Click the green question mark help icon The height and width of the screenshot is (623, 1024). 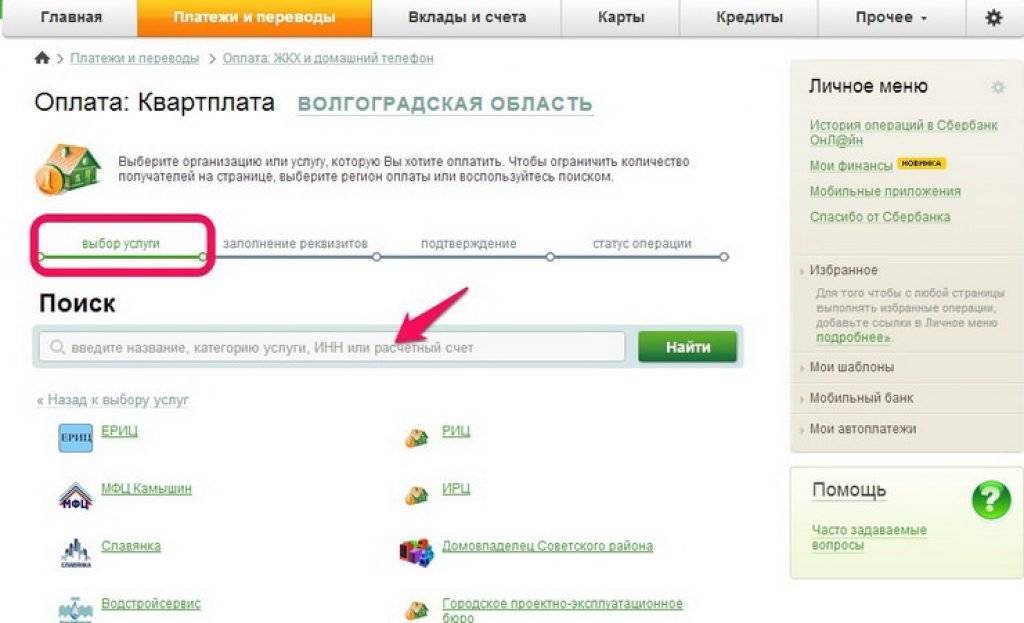[x=991, y=500]
